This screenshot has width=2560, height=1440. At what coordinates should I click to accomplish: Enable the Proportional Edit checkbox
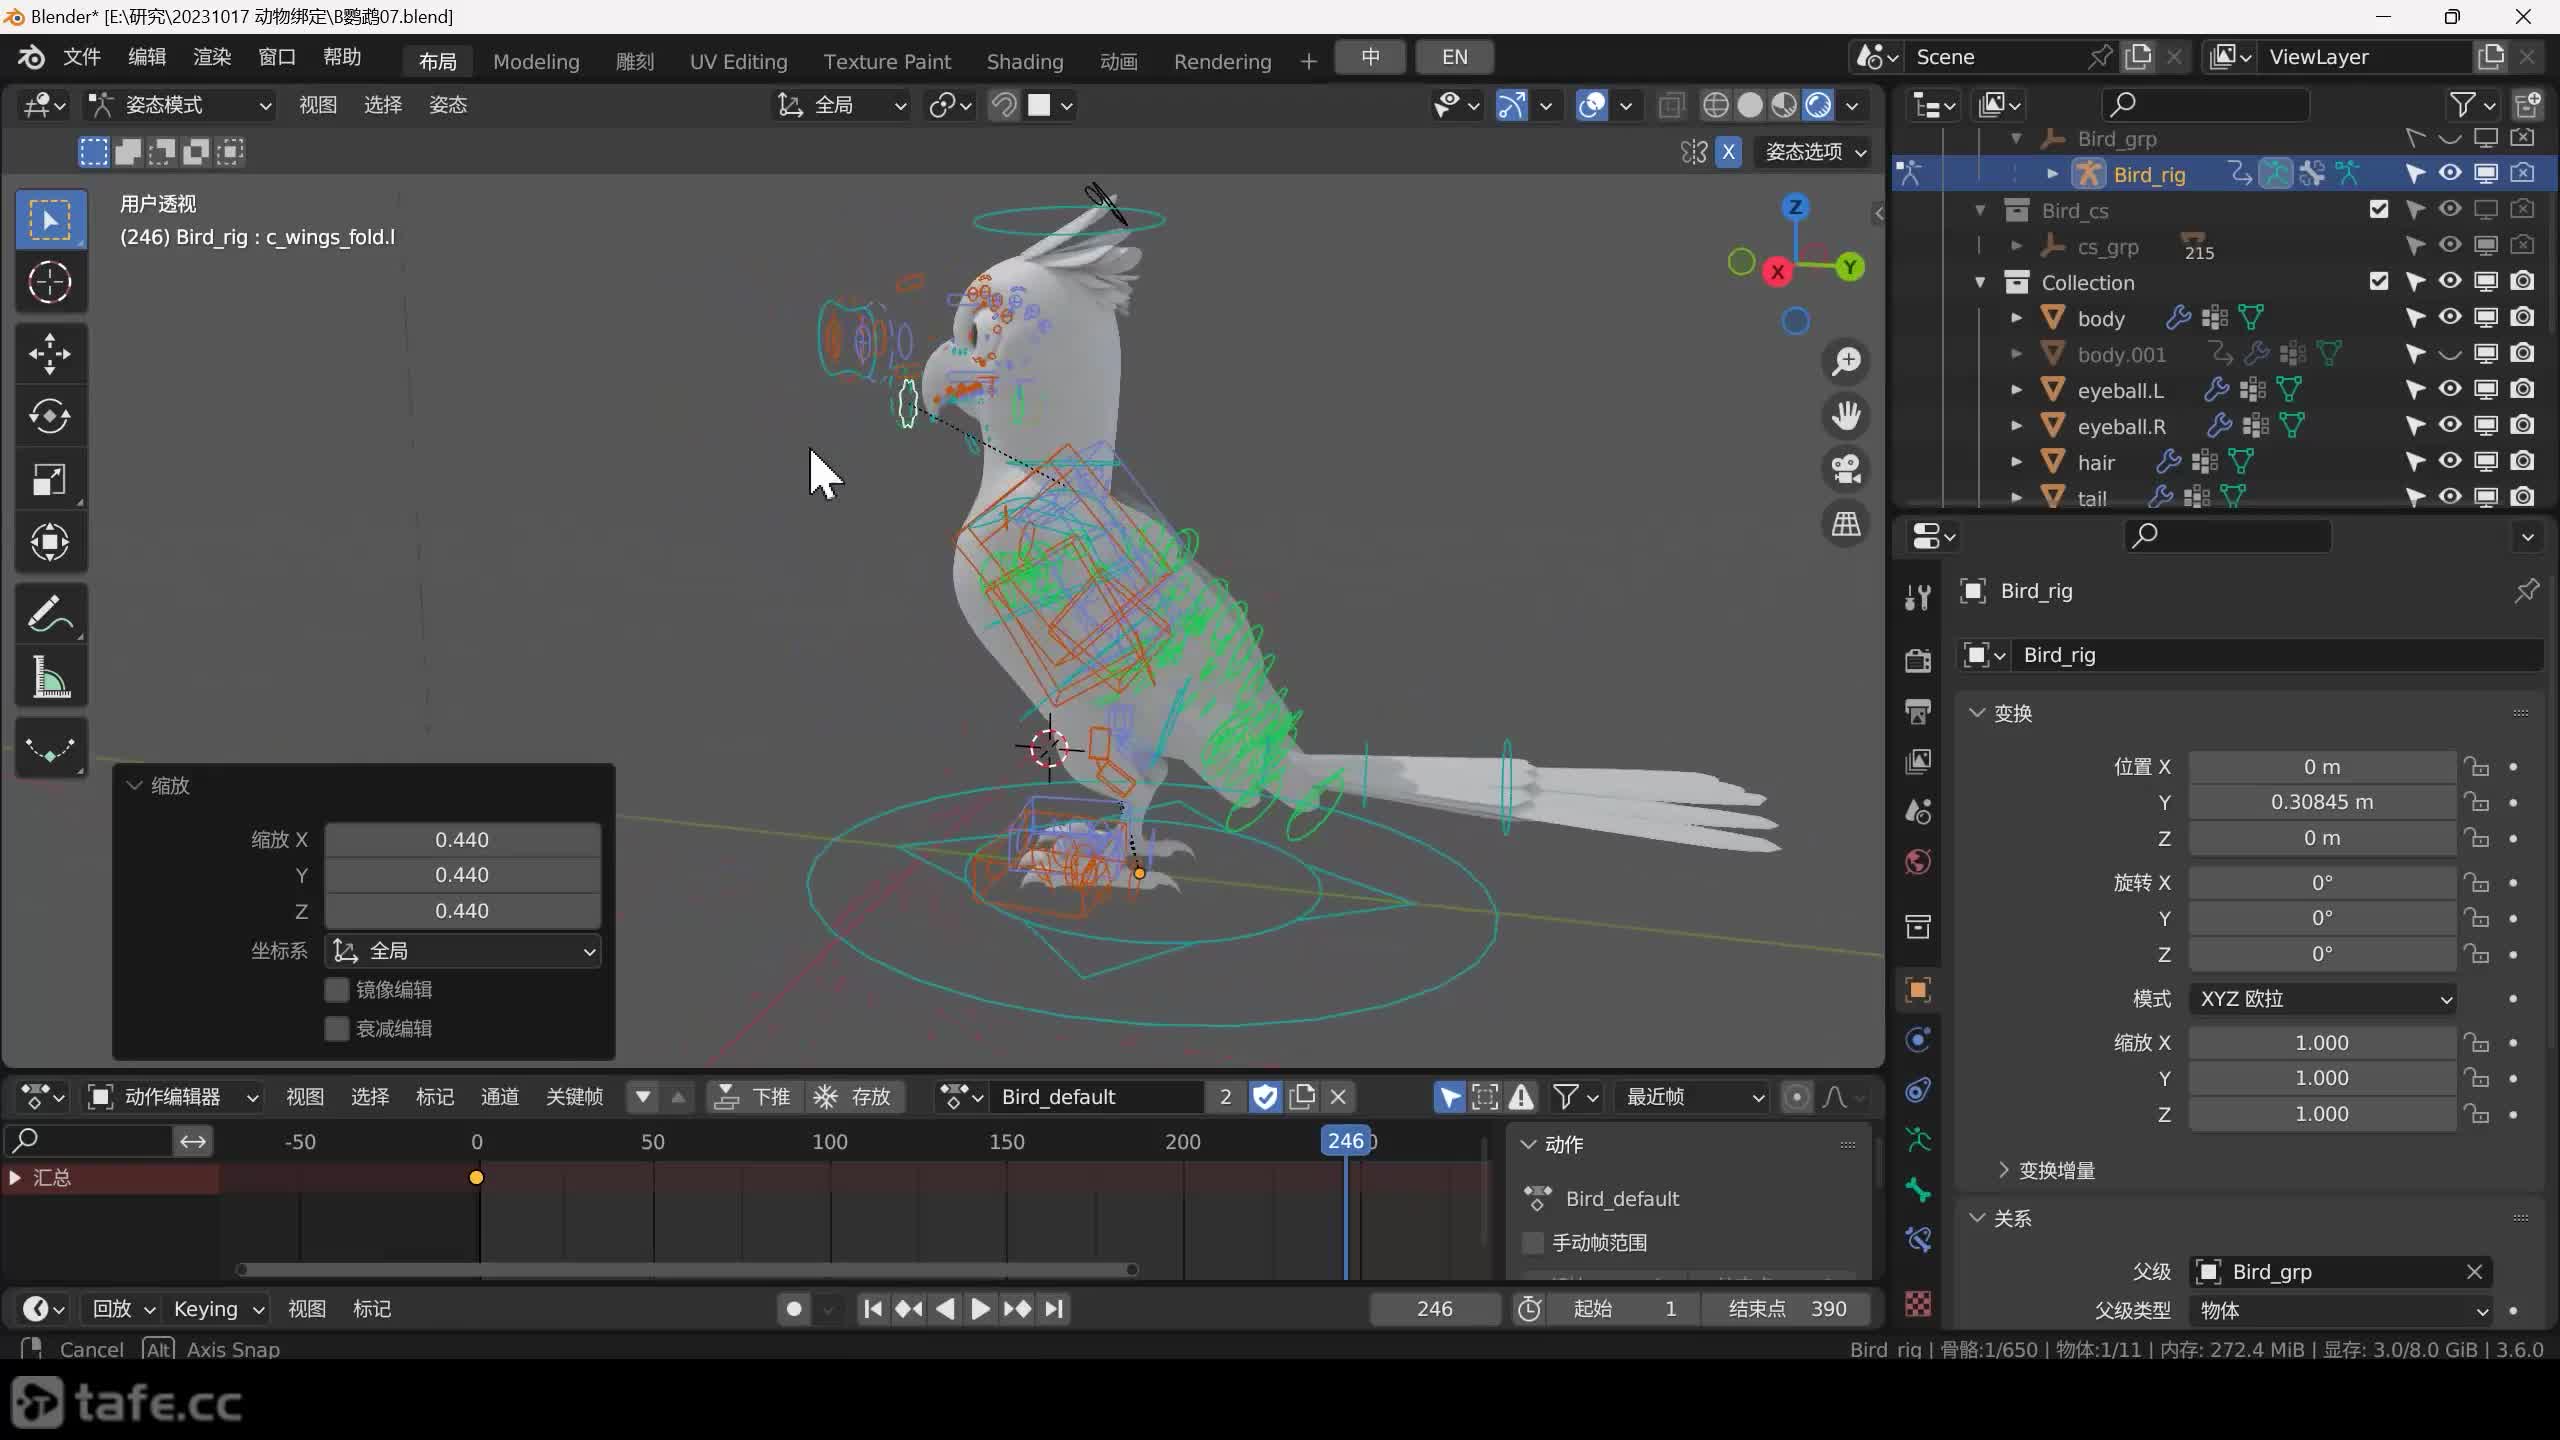coord(337,1029)
